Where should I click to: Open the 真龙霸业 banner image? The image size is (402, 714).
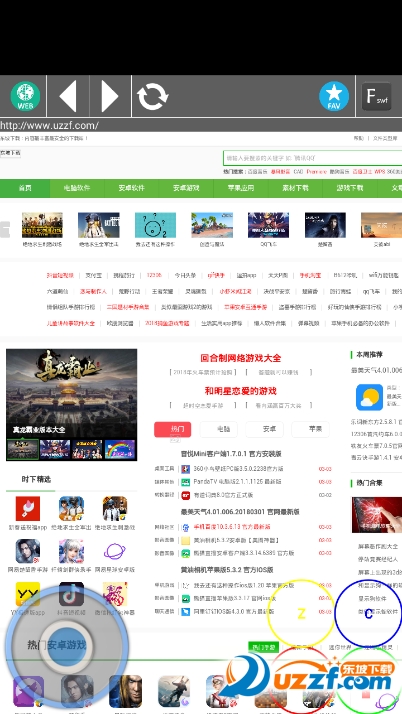tap(71, 394)
